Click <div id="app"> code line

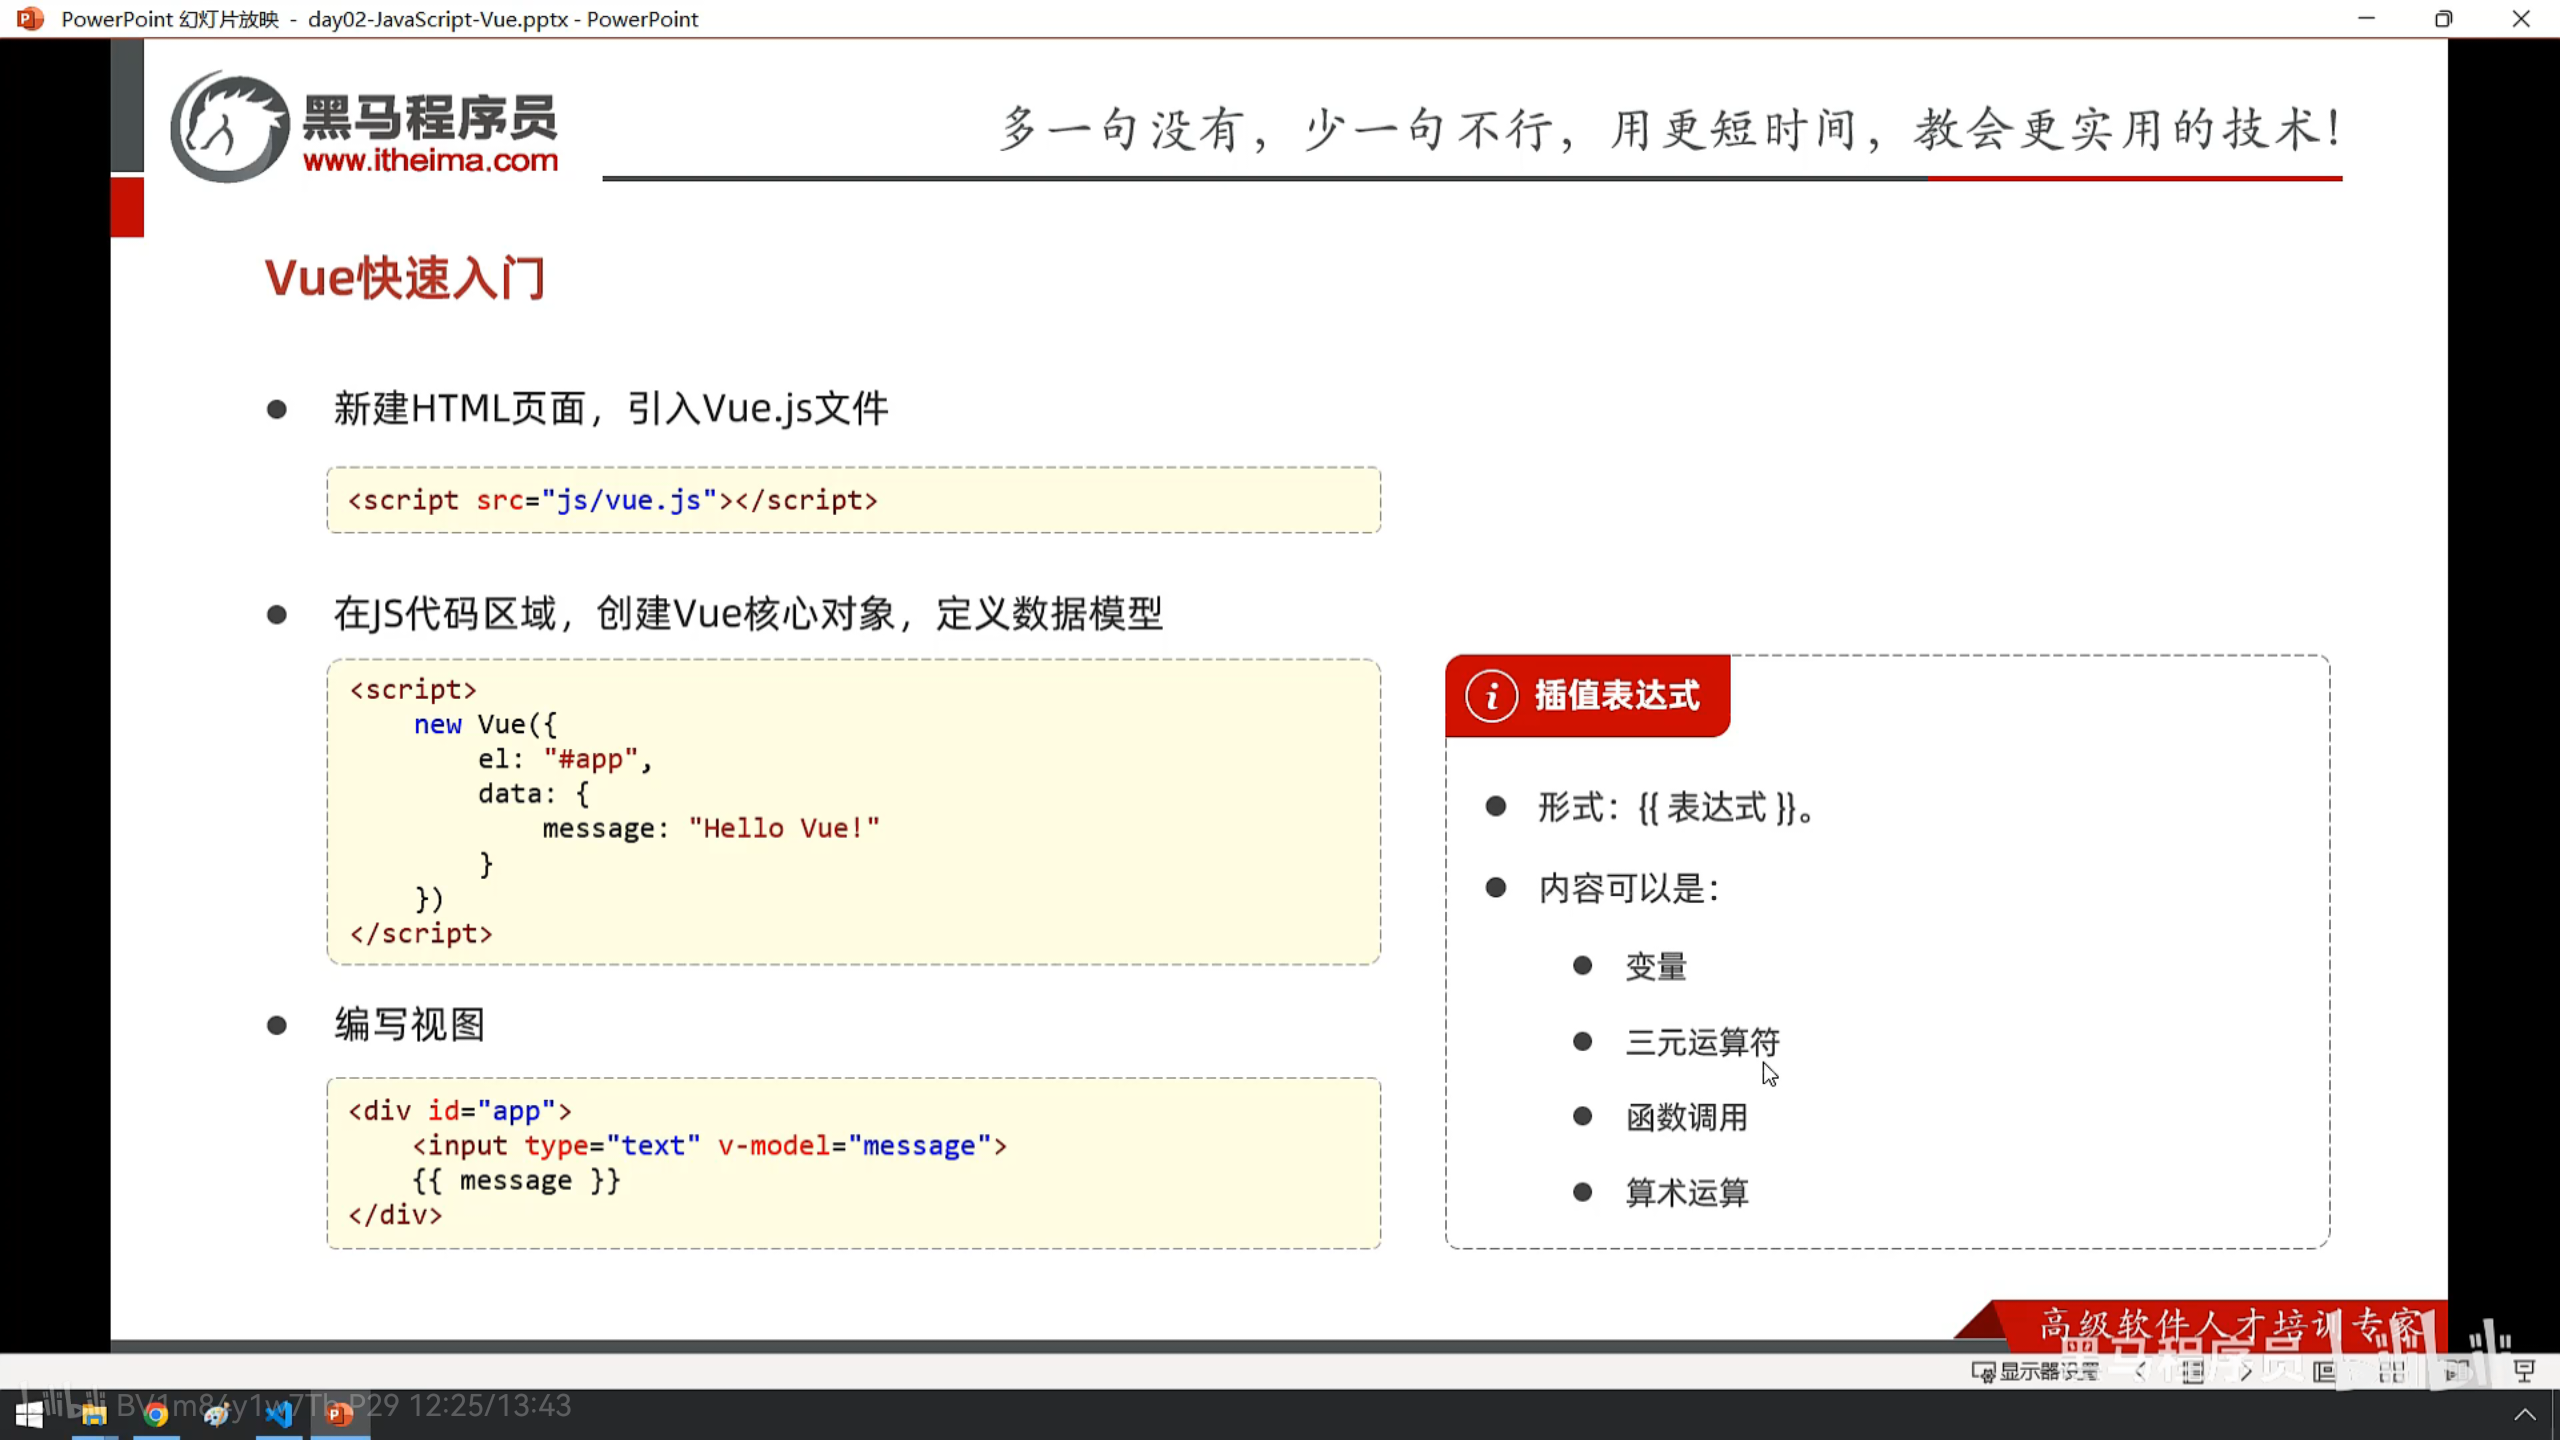click(x=460, y=1111)
